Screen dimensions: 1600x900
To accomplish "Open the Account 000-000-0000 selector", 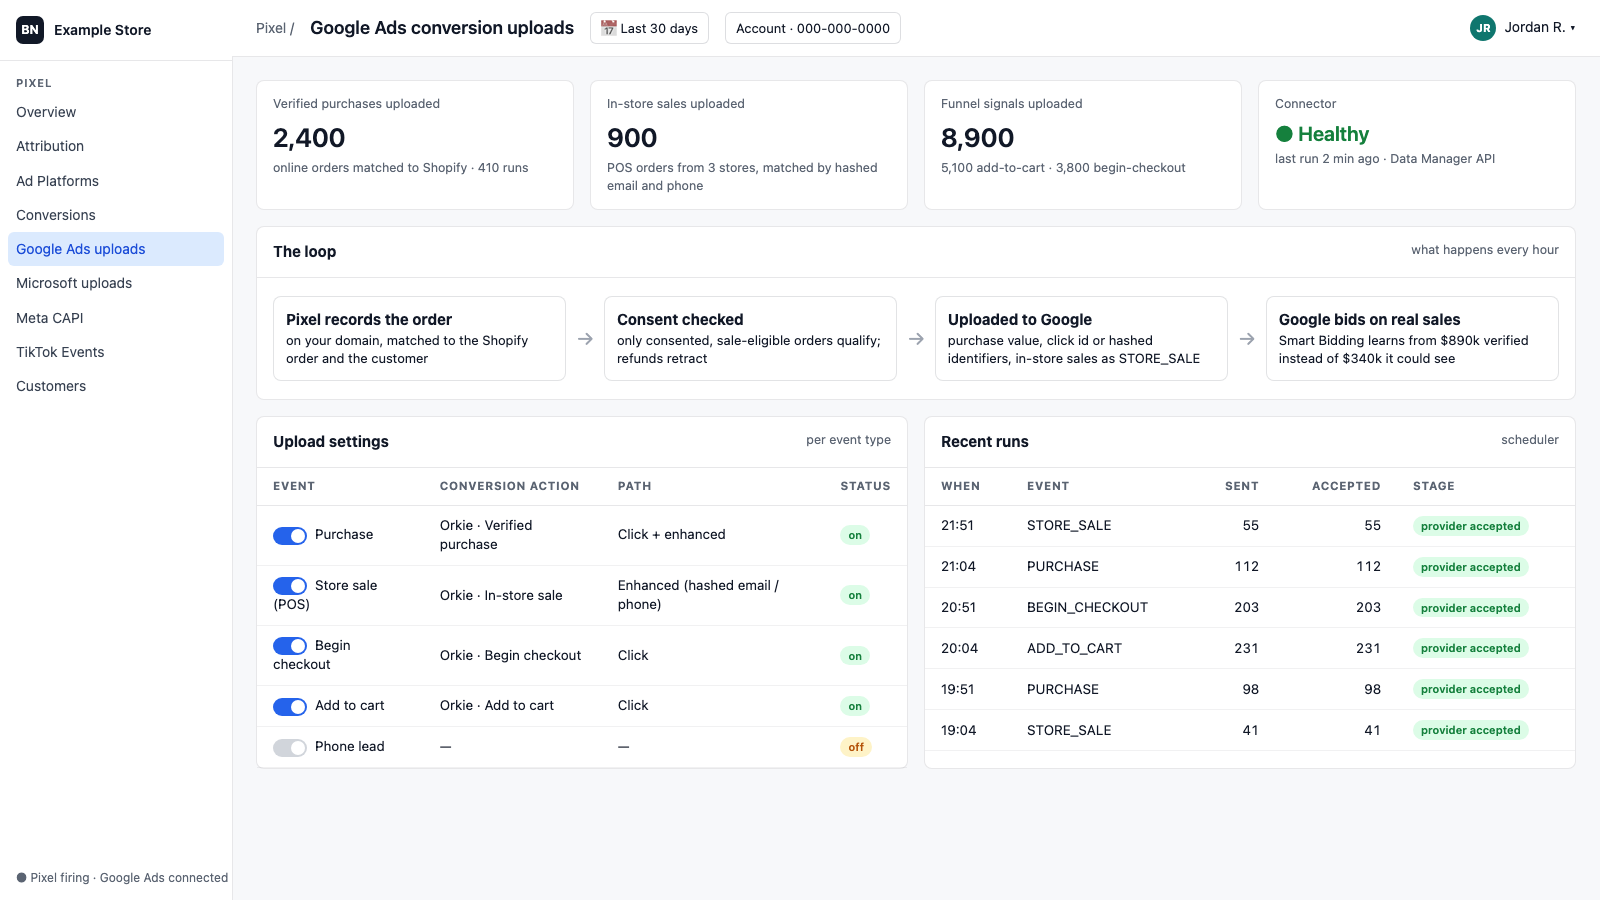I will [x=813, y=28].
